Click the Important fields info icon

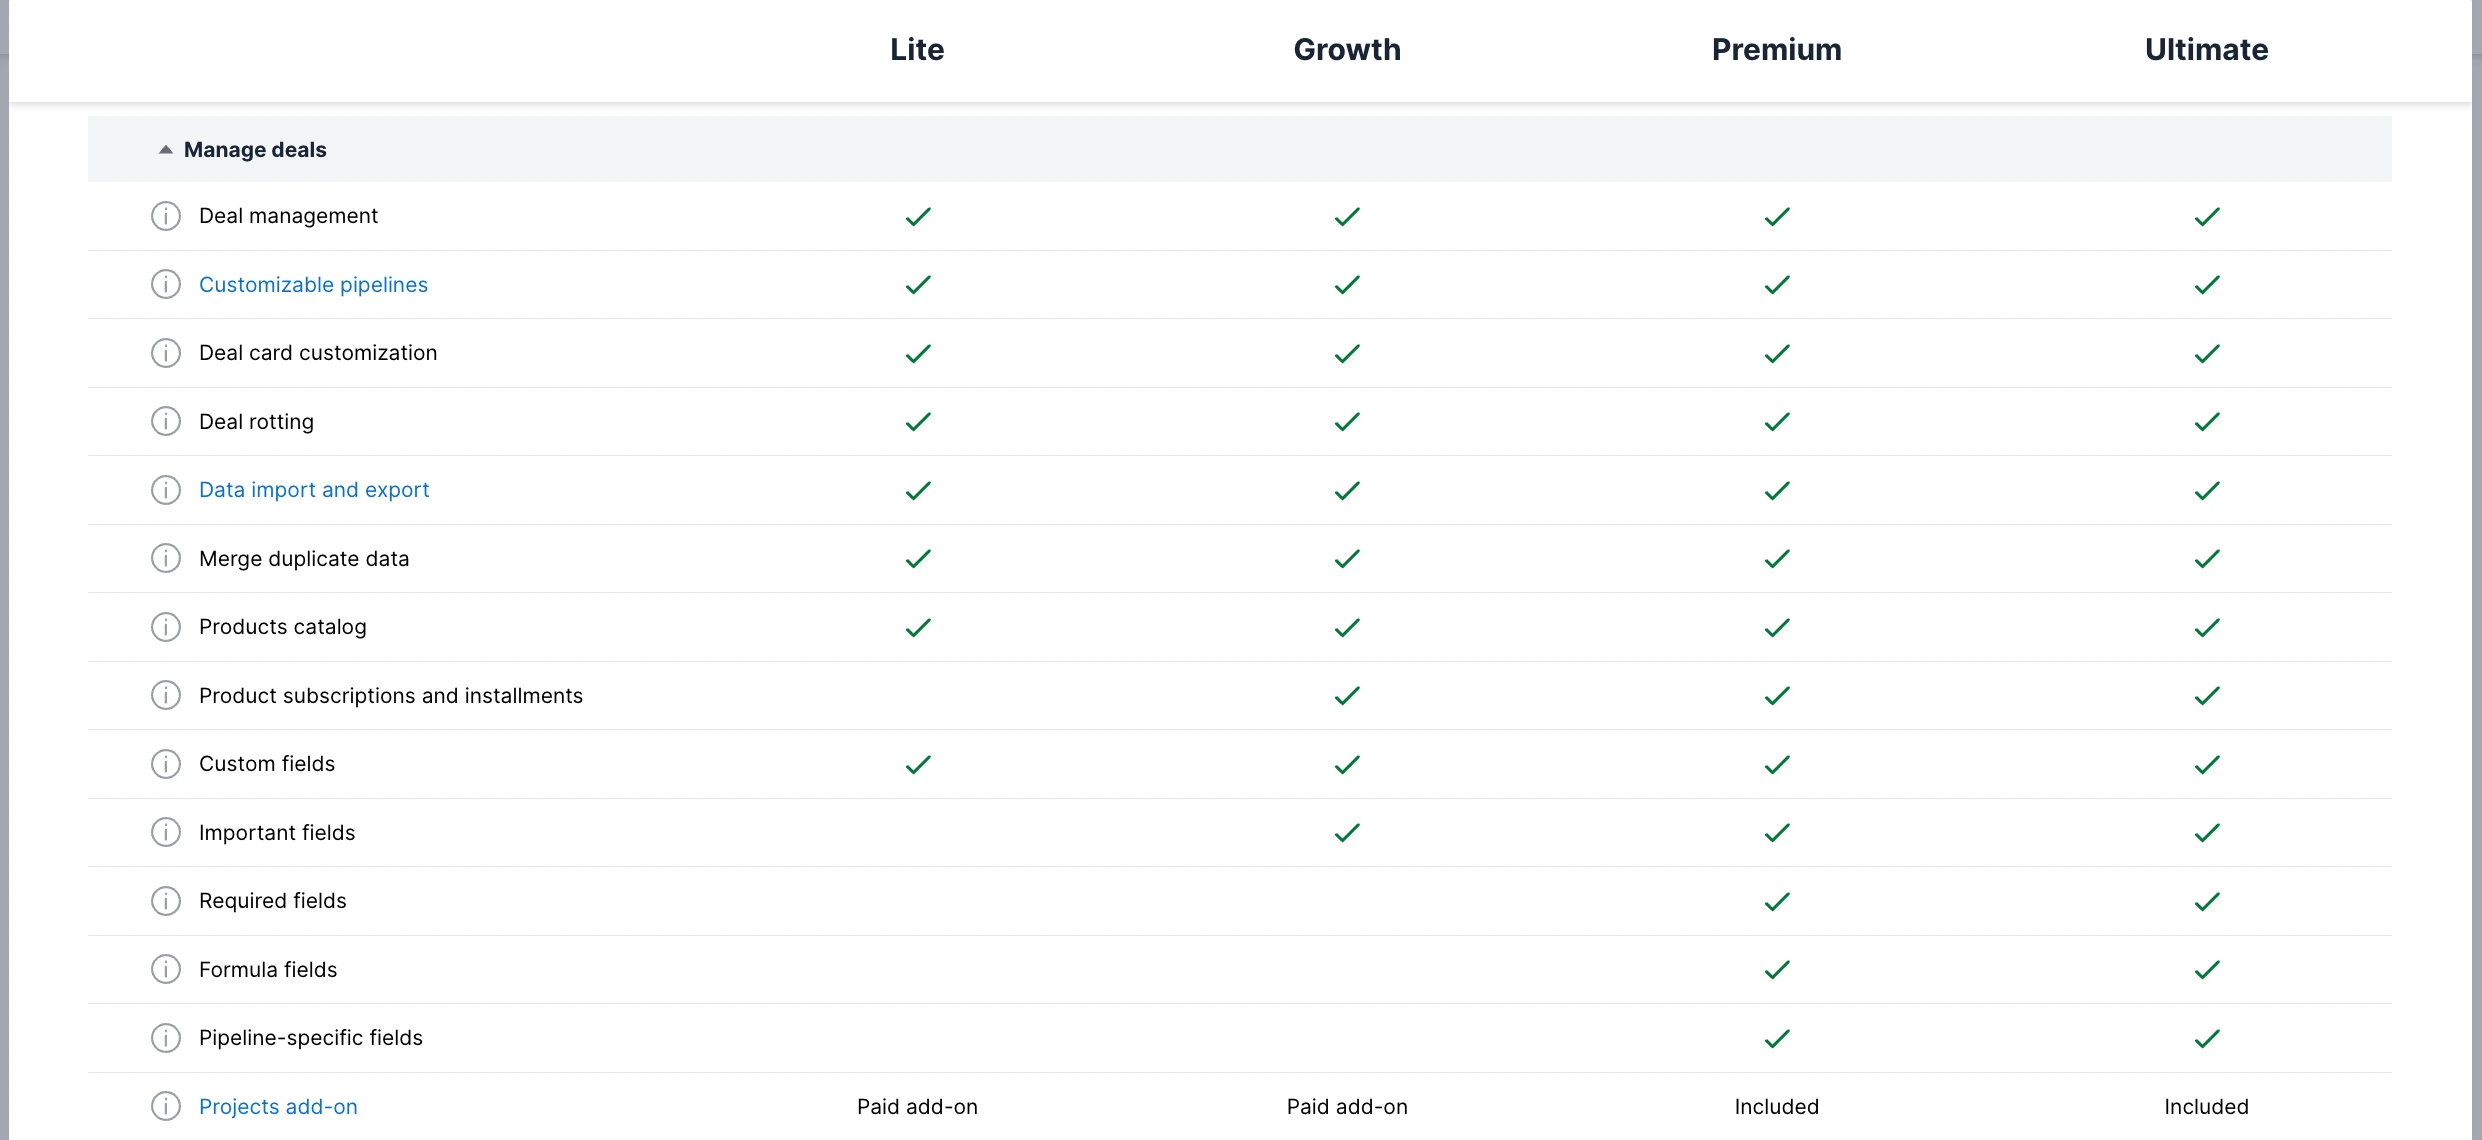pos(166,832)
